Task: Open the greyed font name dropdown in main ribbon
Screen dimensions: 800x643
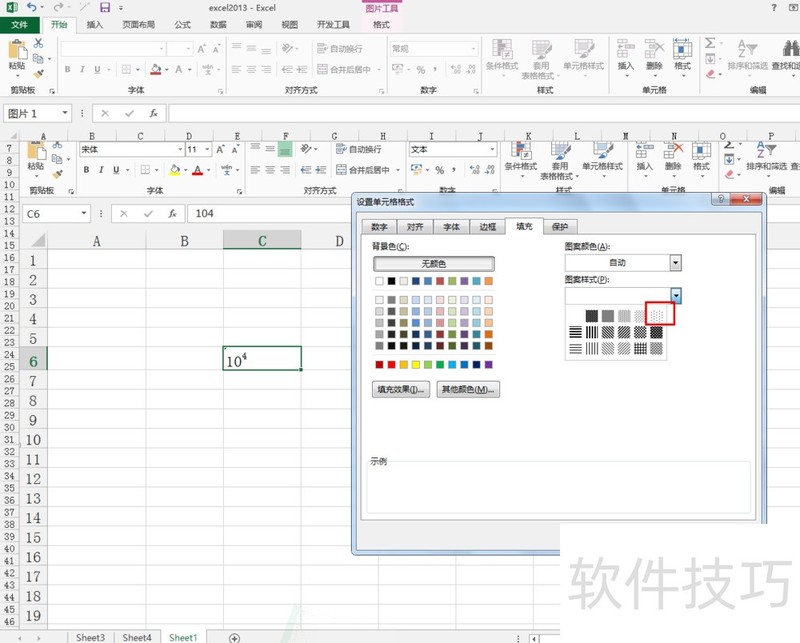Action: 161,49
